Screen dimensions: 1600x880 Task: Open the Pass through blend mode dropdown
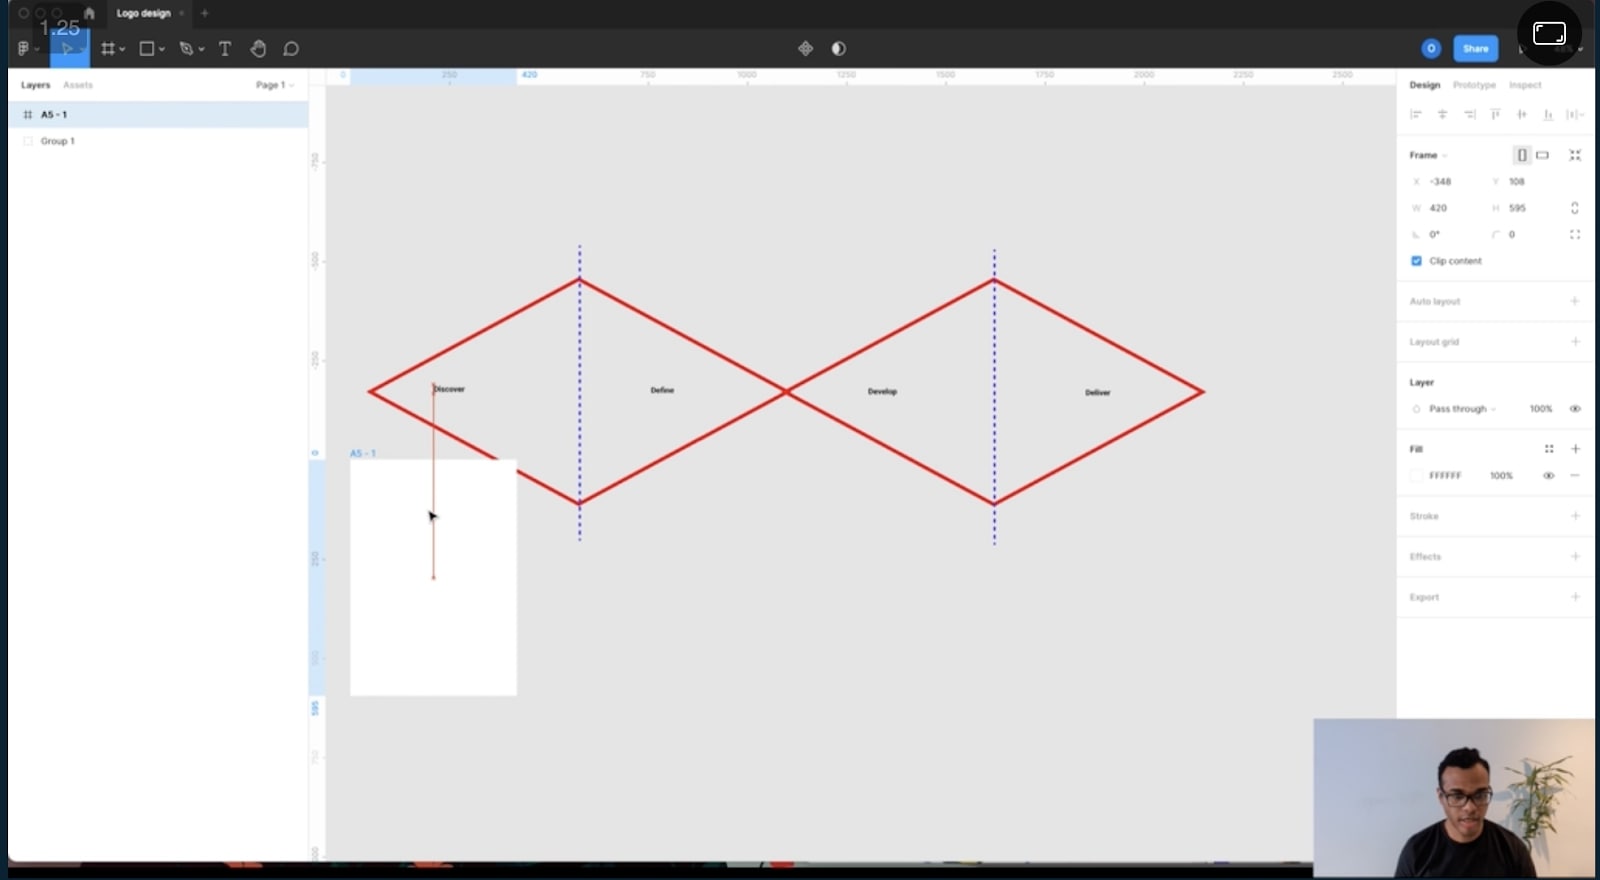pyautogui.click(x=1460, y=409)
